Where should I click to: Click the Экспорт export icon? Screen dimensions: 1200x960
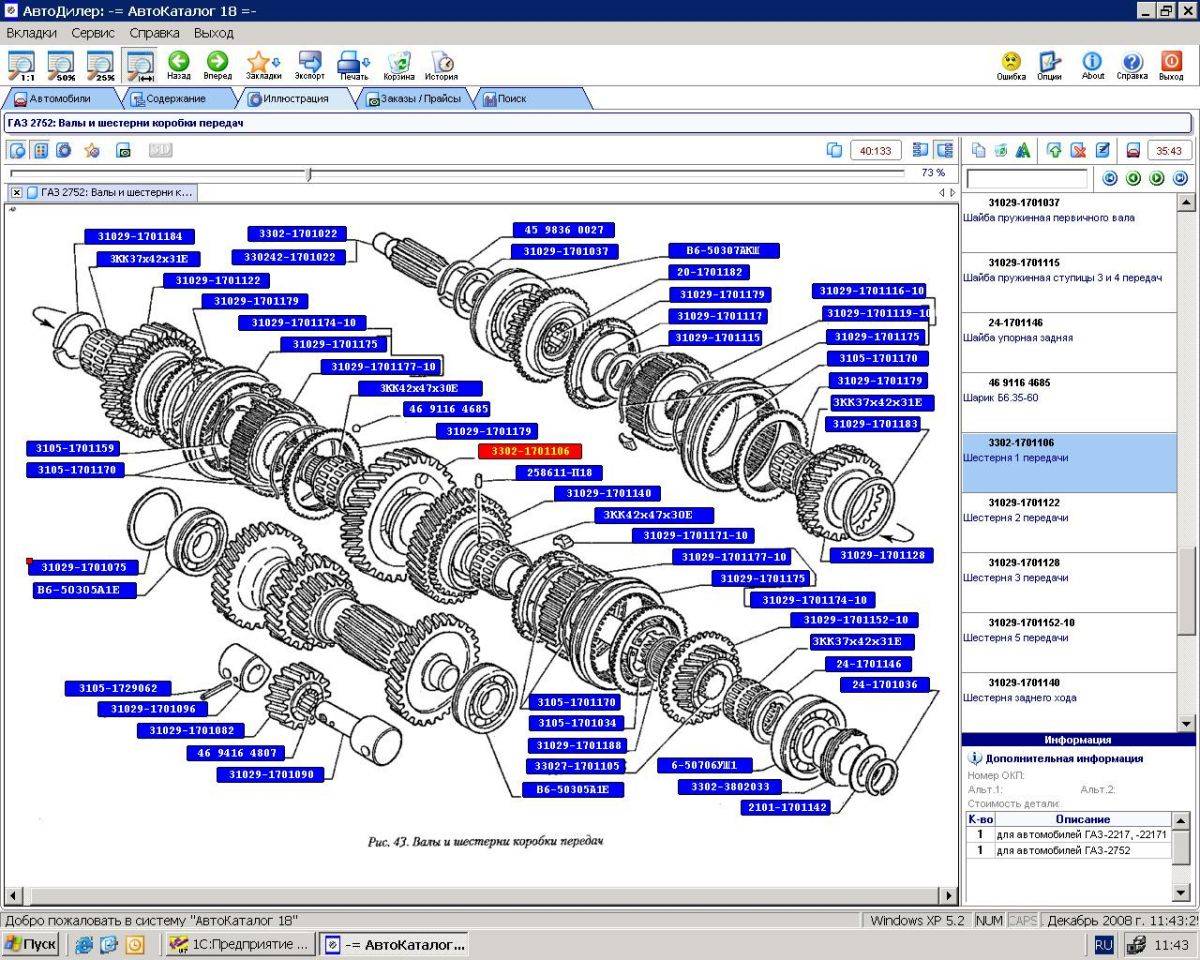click(x=310, y=65)
